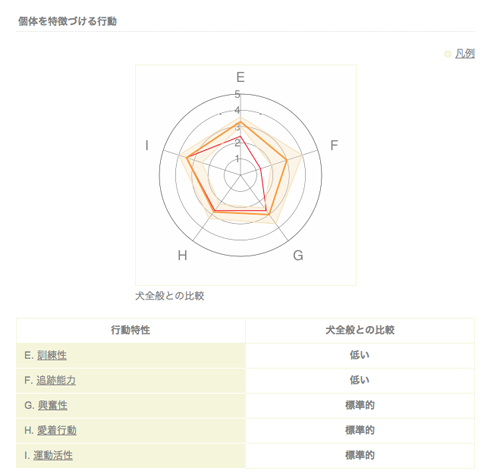
Task: Click the 標準的 value in the 運動活性 row
Action: (360, 455)
